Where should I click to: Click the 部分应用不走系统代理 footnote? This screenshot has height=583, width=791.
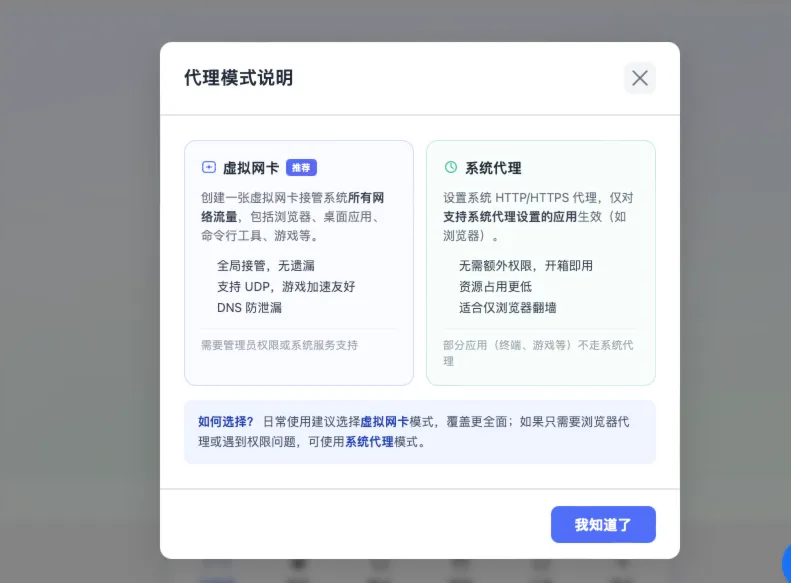tap(538, 353)
